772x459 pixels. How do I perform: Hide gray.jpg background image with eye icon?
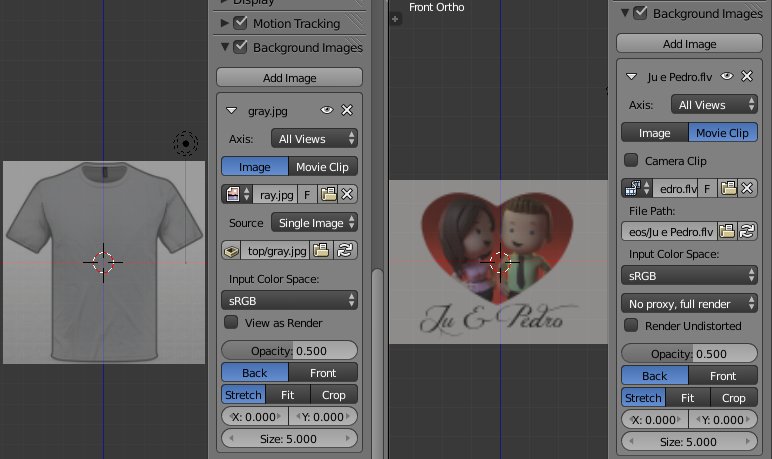click(326, 110)
